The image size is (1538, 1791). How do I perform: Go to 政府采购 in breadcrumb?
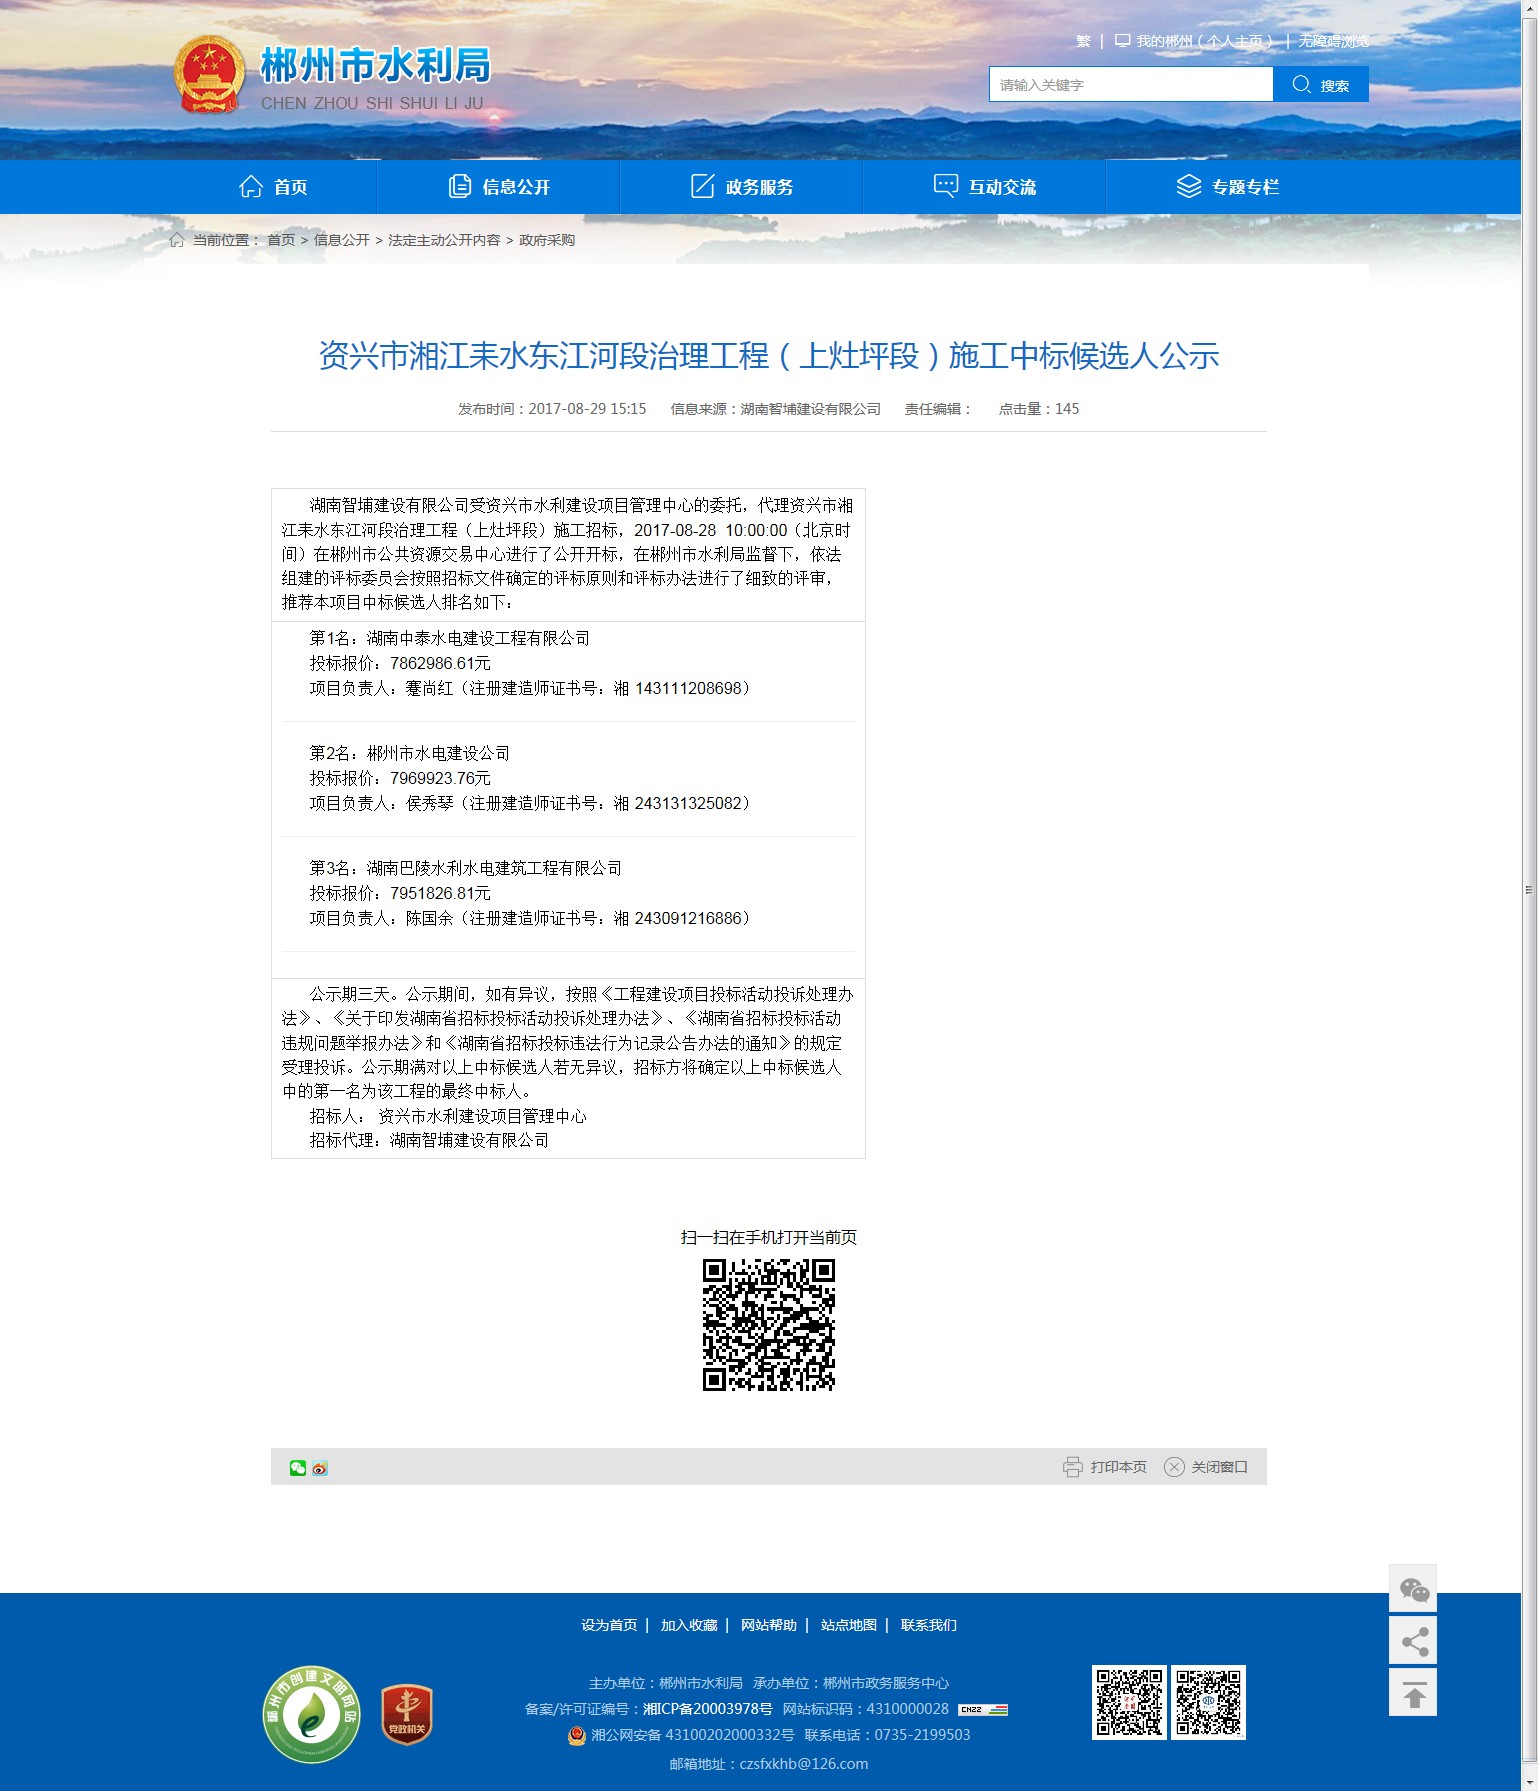click(x=547, y=240)
